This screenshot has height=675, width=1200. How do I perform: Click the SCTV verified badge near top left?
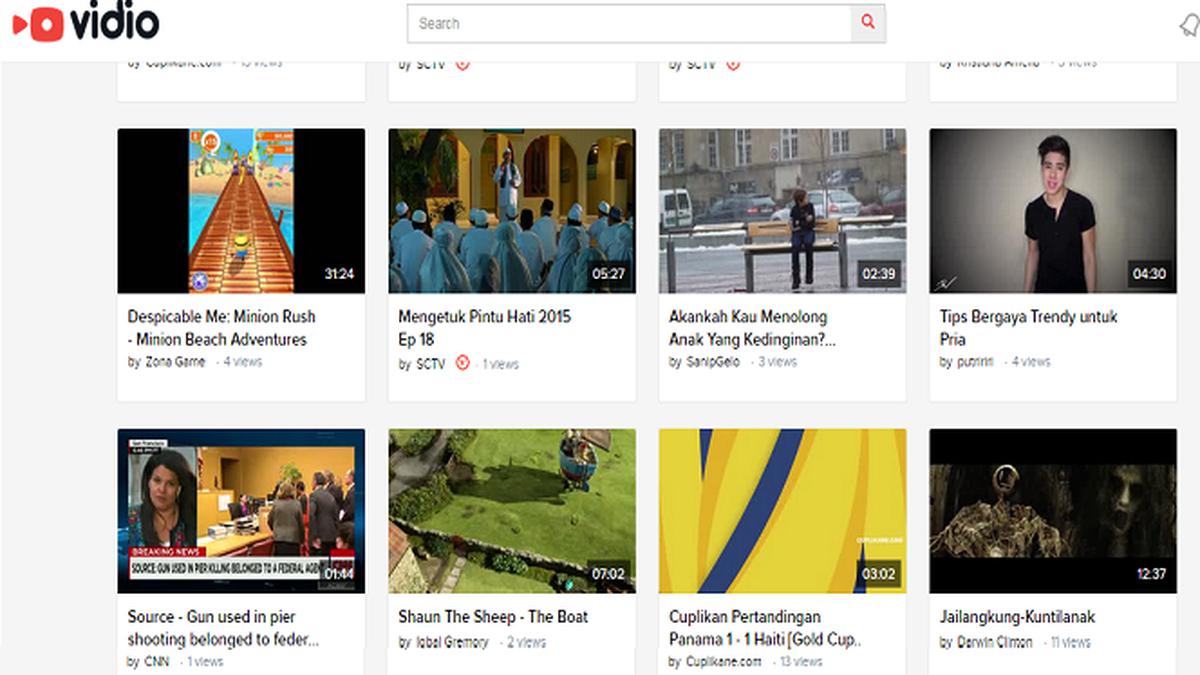pyautogui.click(x=461, y=63)
